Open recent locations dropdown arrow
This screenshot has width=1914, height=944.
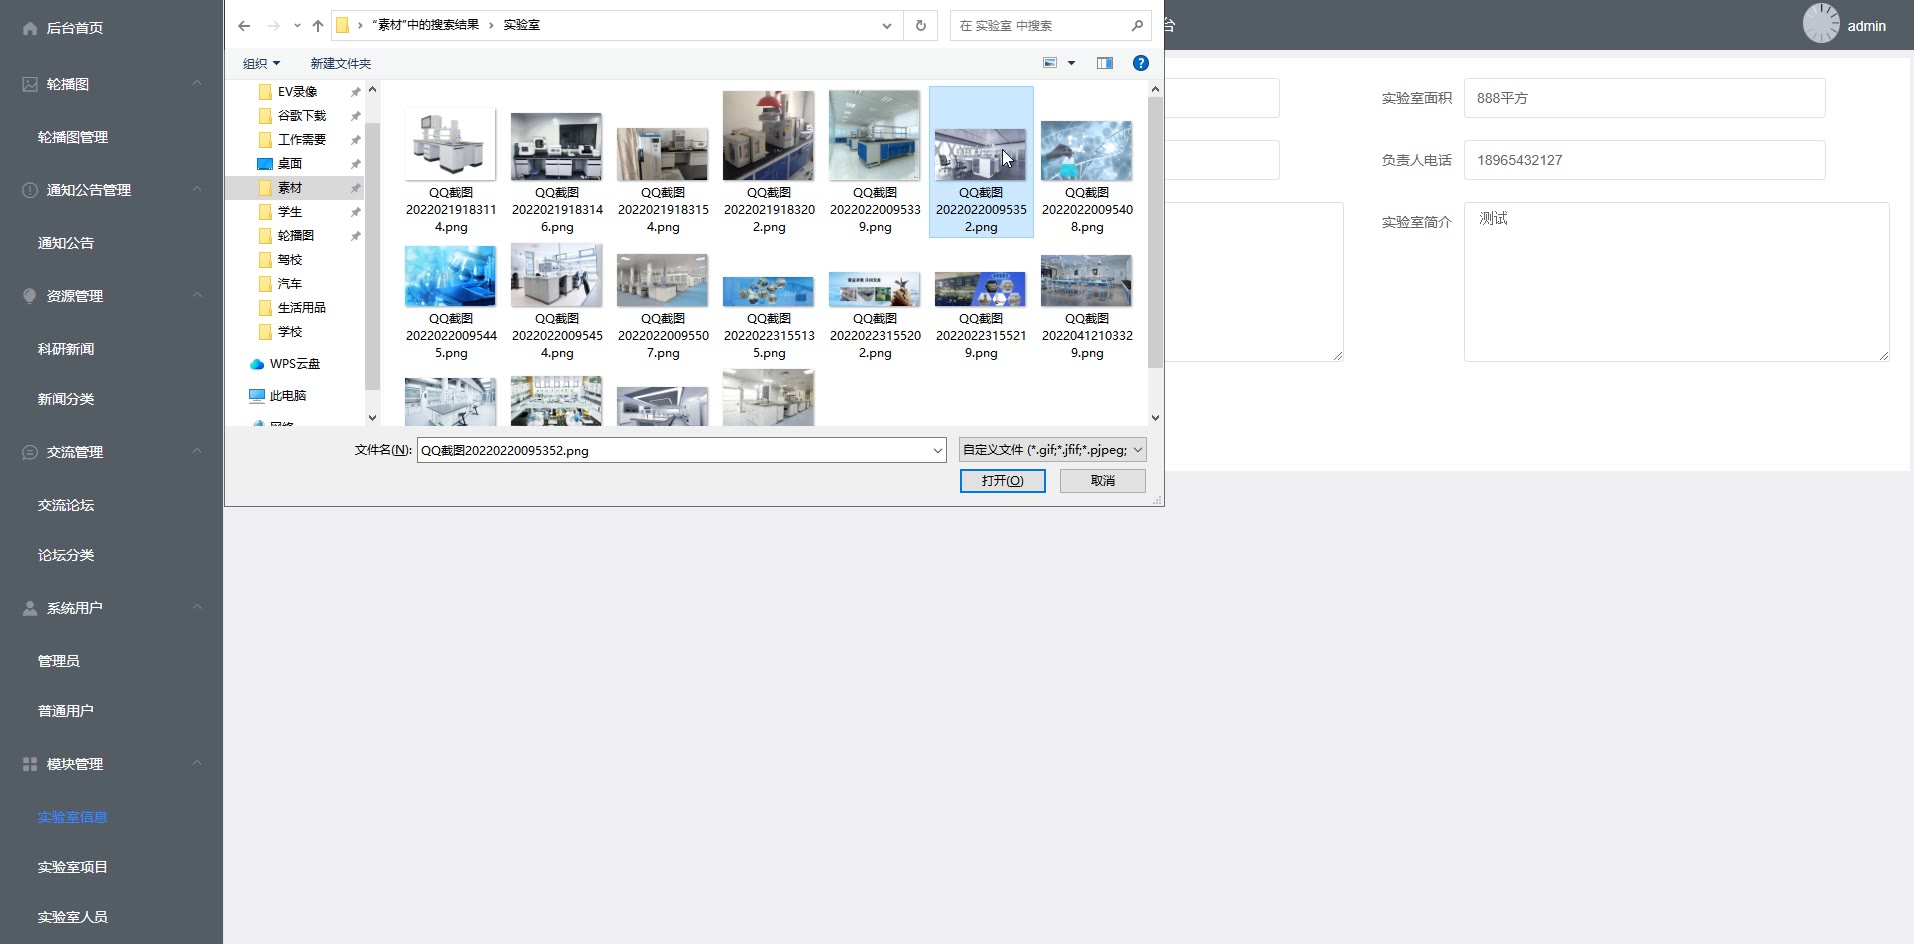coord(297,26)
